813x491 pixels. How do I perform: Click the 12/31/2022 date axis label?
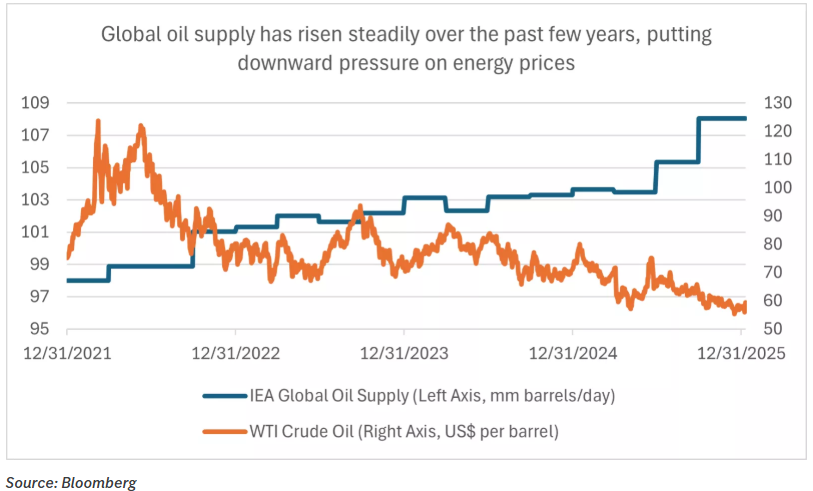236,352
